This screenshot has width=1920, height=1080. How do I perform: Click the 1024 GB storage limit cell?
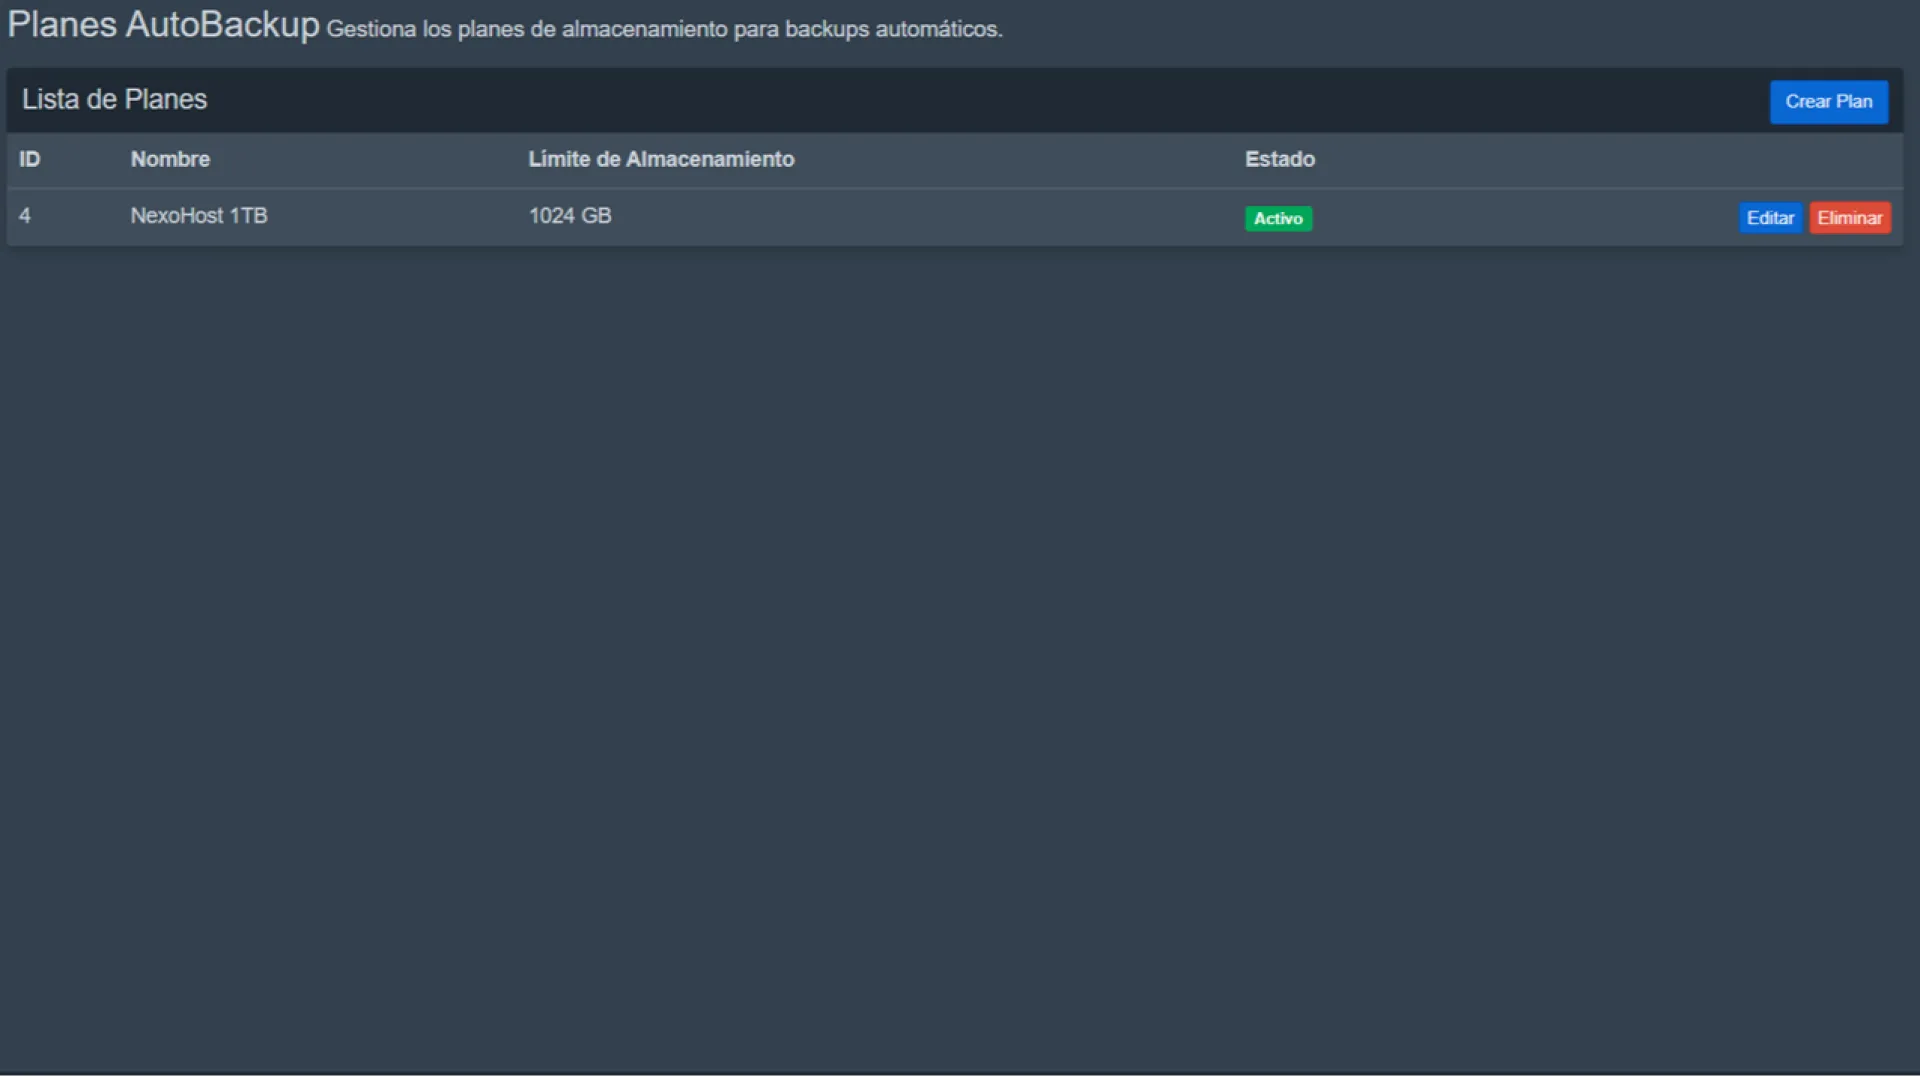point(569,216)
